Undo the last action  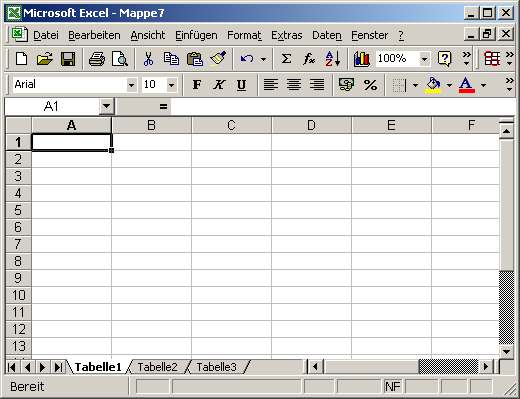pyautogui.click(x=247, y=59)
